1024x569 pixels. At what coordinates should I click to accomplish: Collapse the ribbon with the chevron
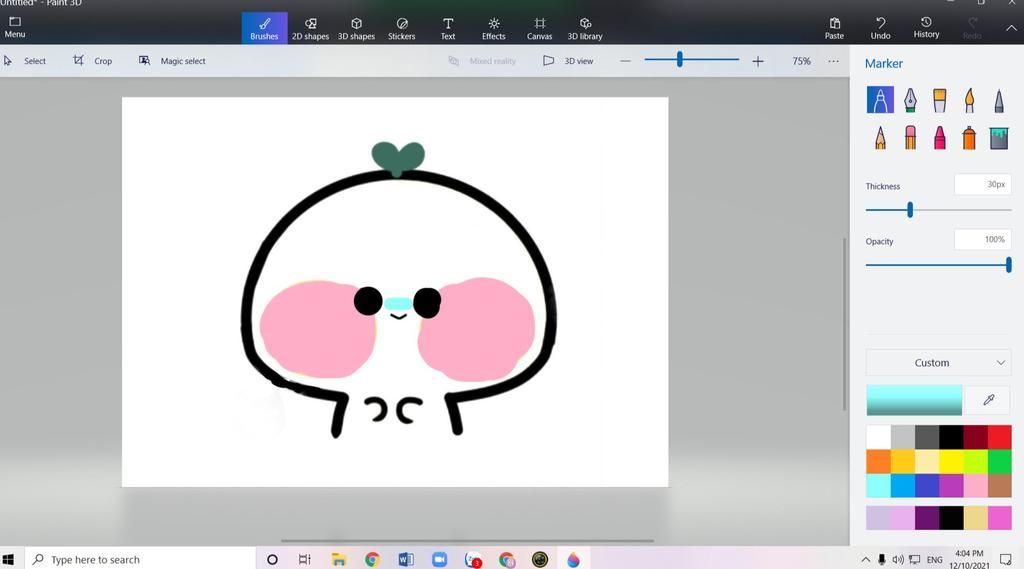[x=1011, y=28]
